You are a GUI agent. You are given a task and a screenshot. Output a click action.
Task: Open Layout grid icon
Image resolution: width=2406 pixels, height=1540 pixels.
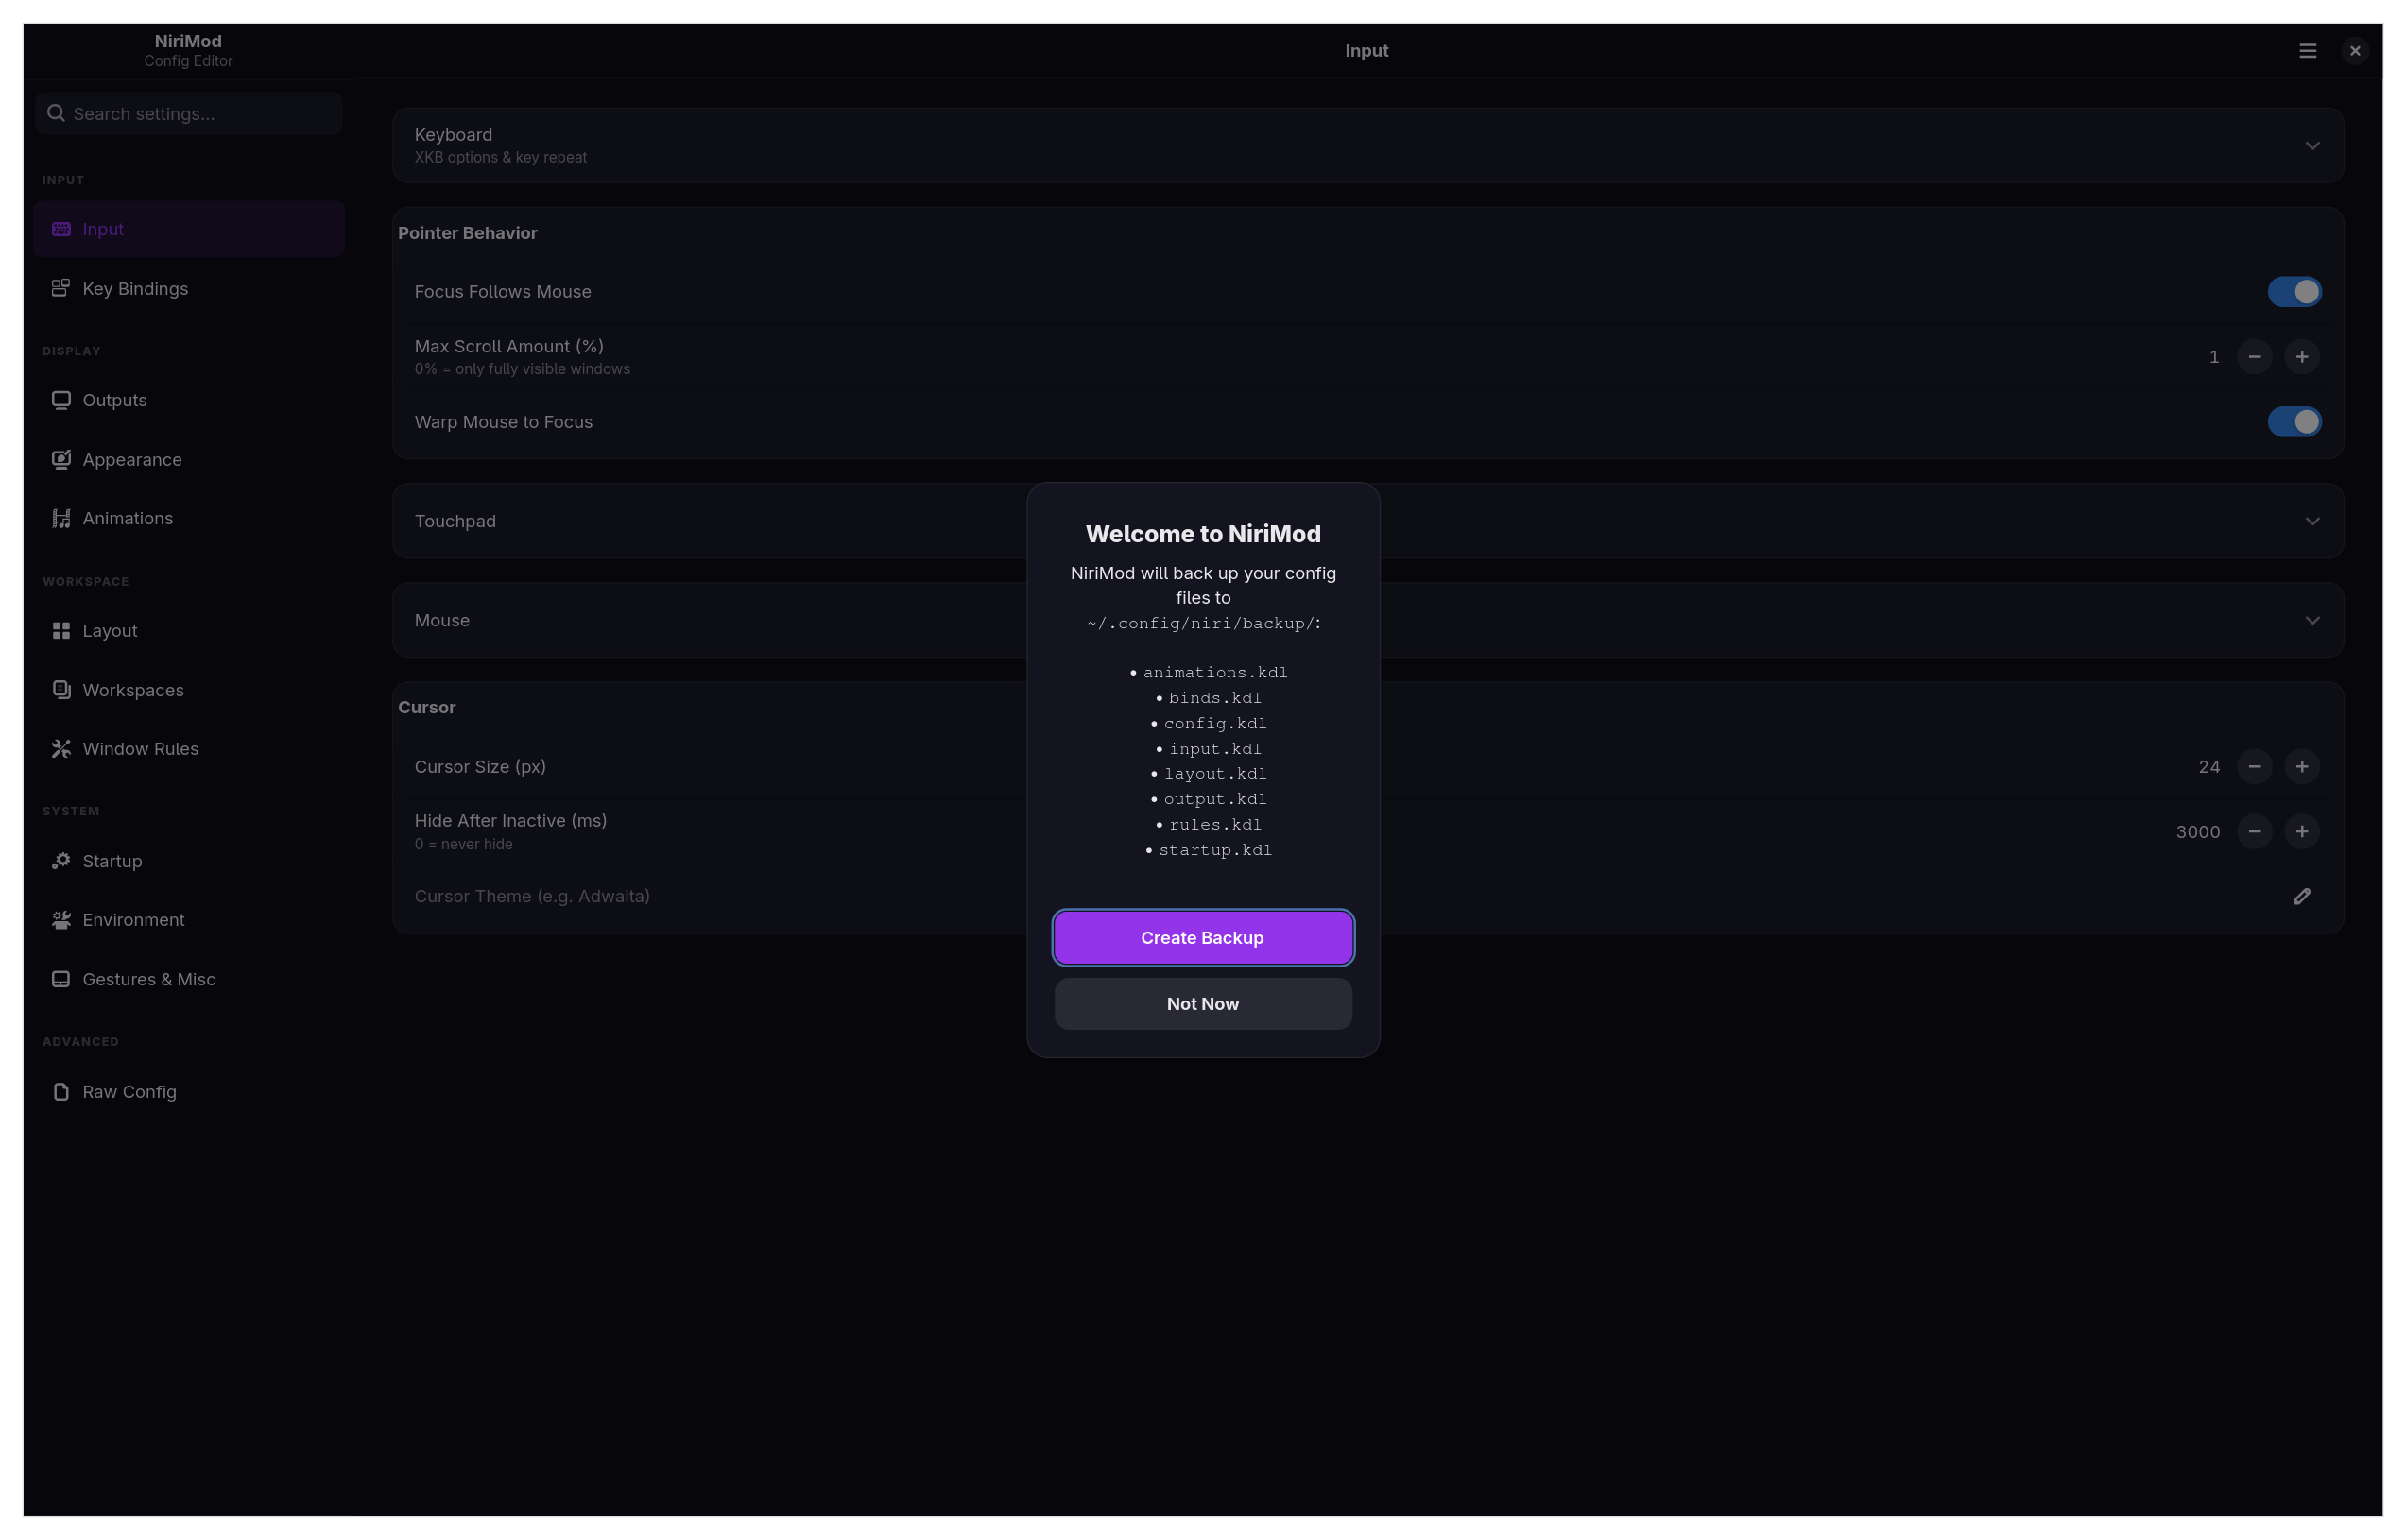61,630
